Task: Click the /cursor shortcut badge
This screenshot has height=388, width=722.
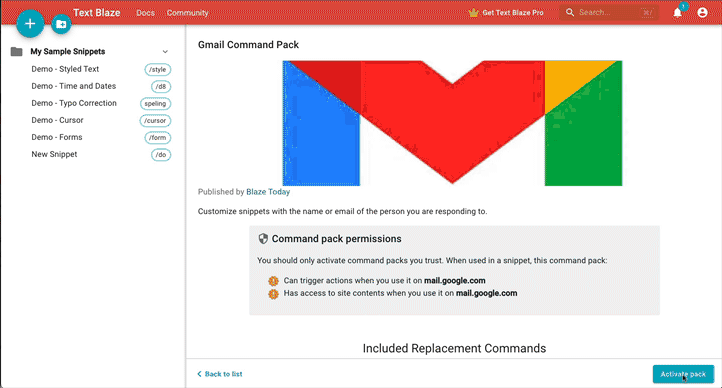Action: pyautogui.click(x=155, y=121)
